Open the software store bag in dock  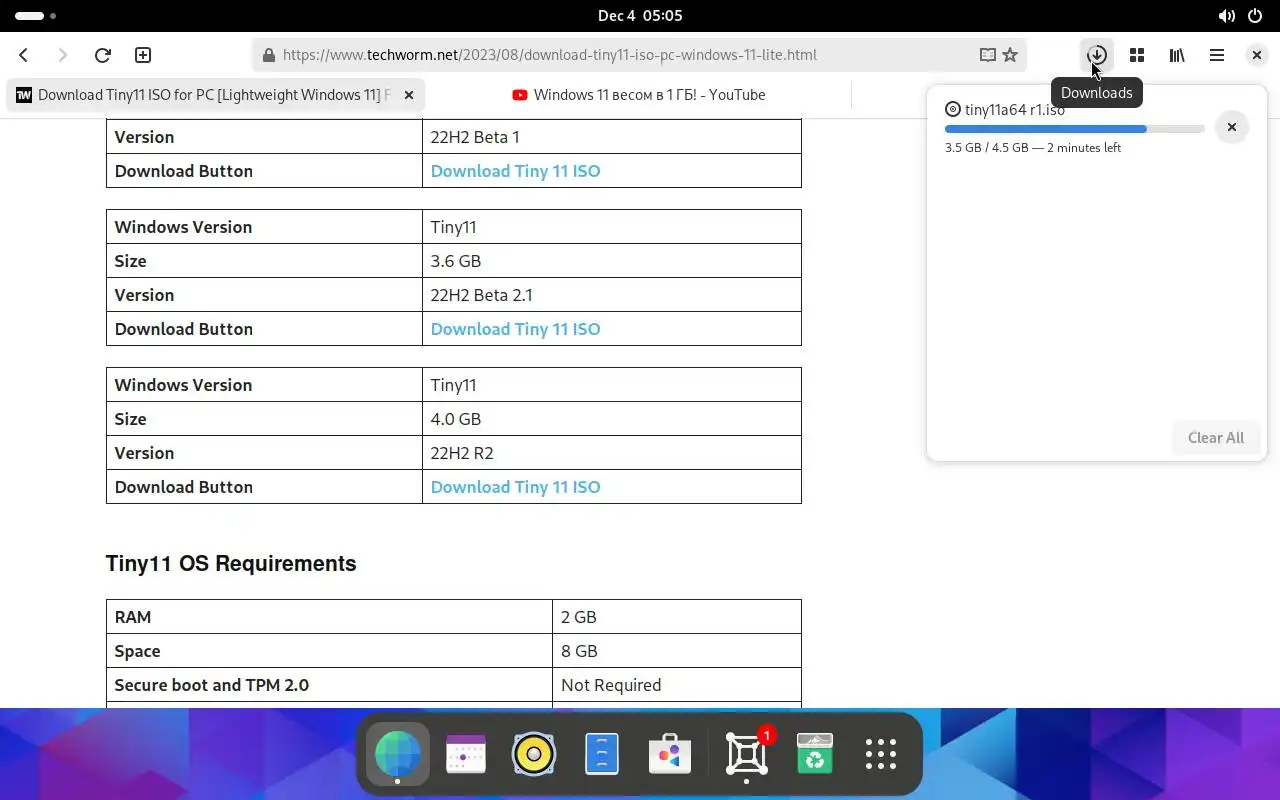[670, 753]
